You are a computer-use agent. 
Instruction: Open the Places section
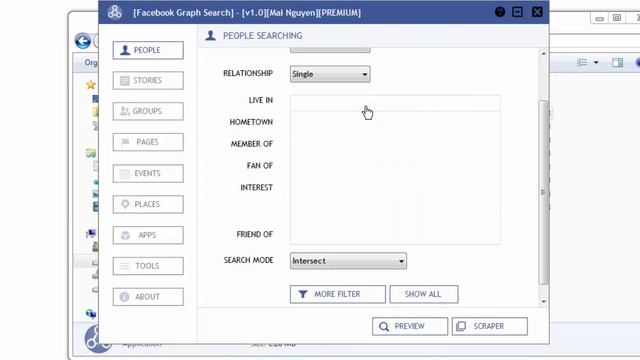coord(148,204)
